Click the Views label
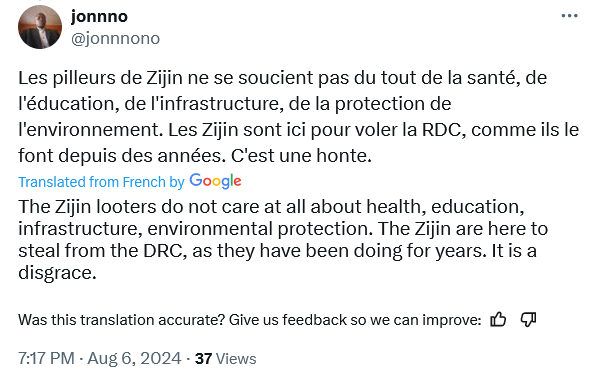 [236, 359]
